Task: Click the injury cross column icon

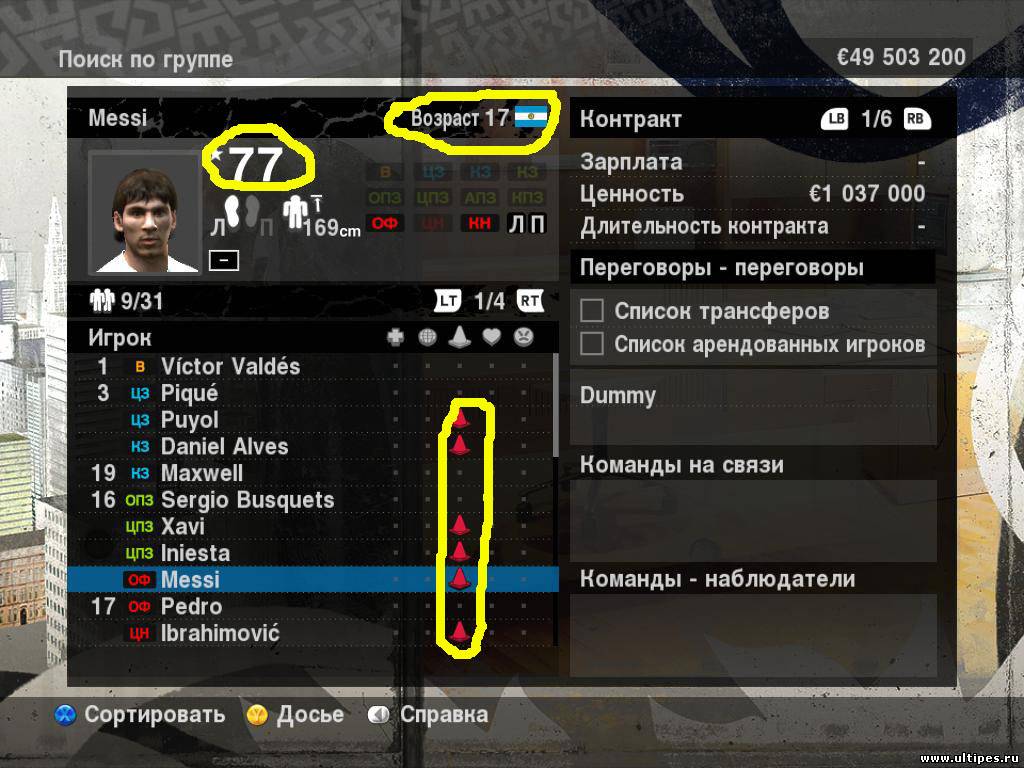Action: [395, 337]
